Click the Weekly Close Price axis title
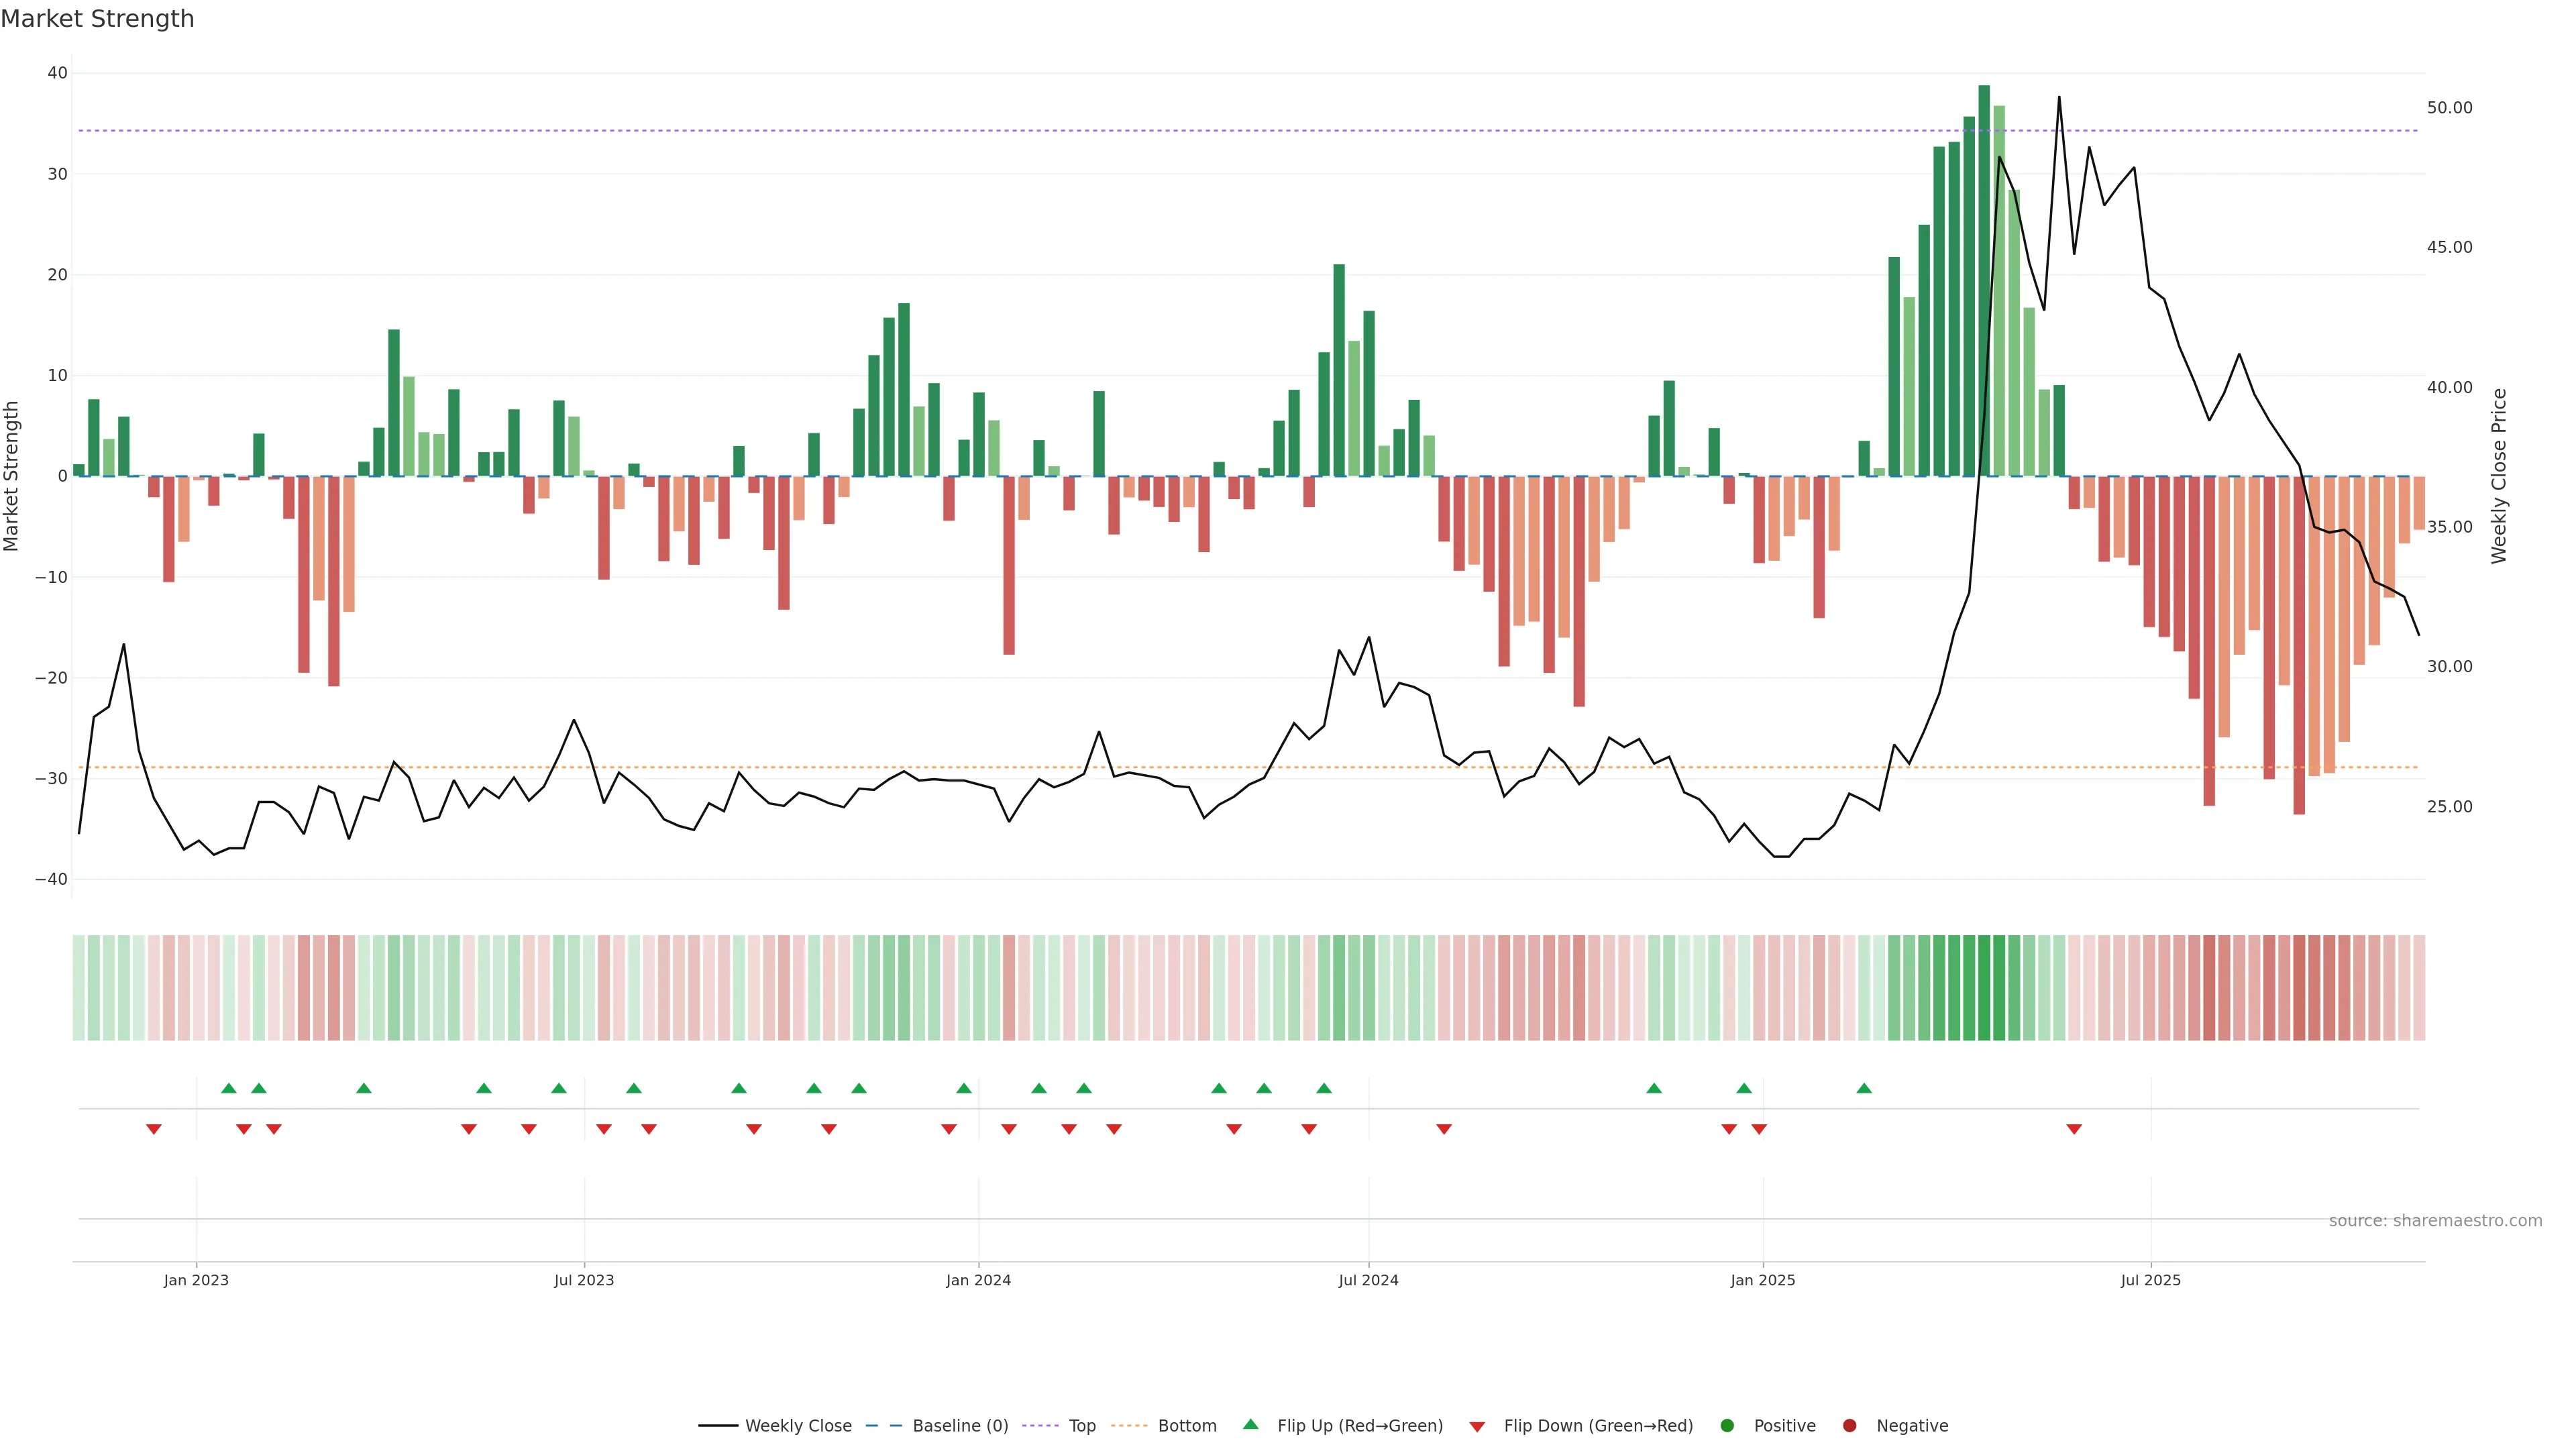 pyautogui.click(x=2499, y=476)
